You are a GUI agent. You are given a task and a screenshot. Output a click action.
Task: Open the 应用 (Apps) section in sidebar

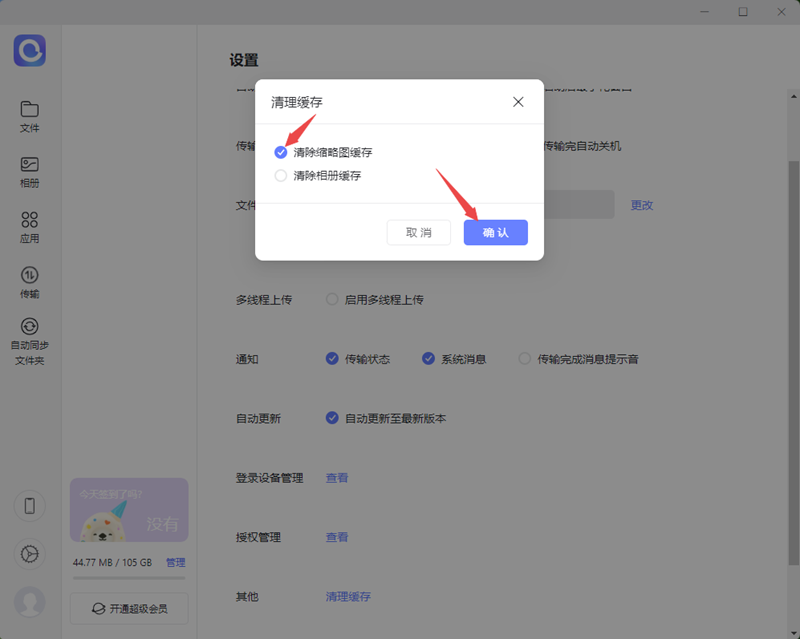click(x=29, y=227)
